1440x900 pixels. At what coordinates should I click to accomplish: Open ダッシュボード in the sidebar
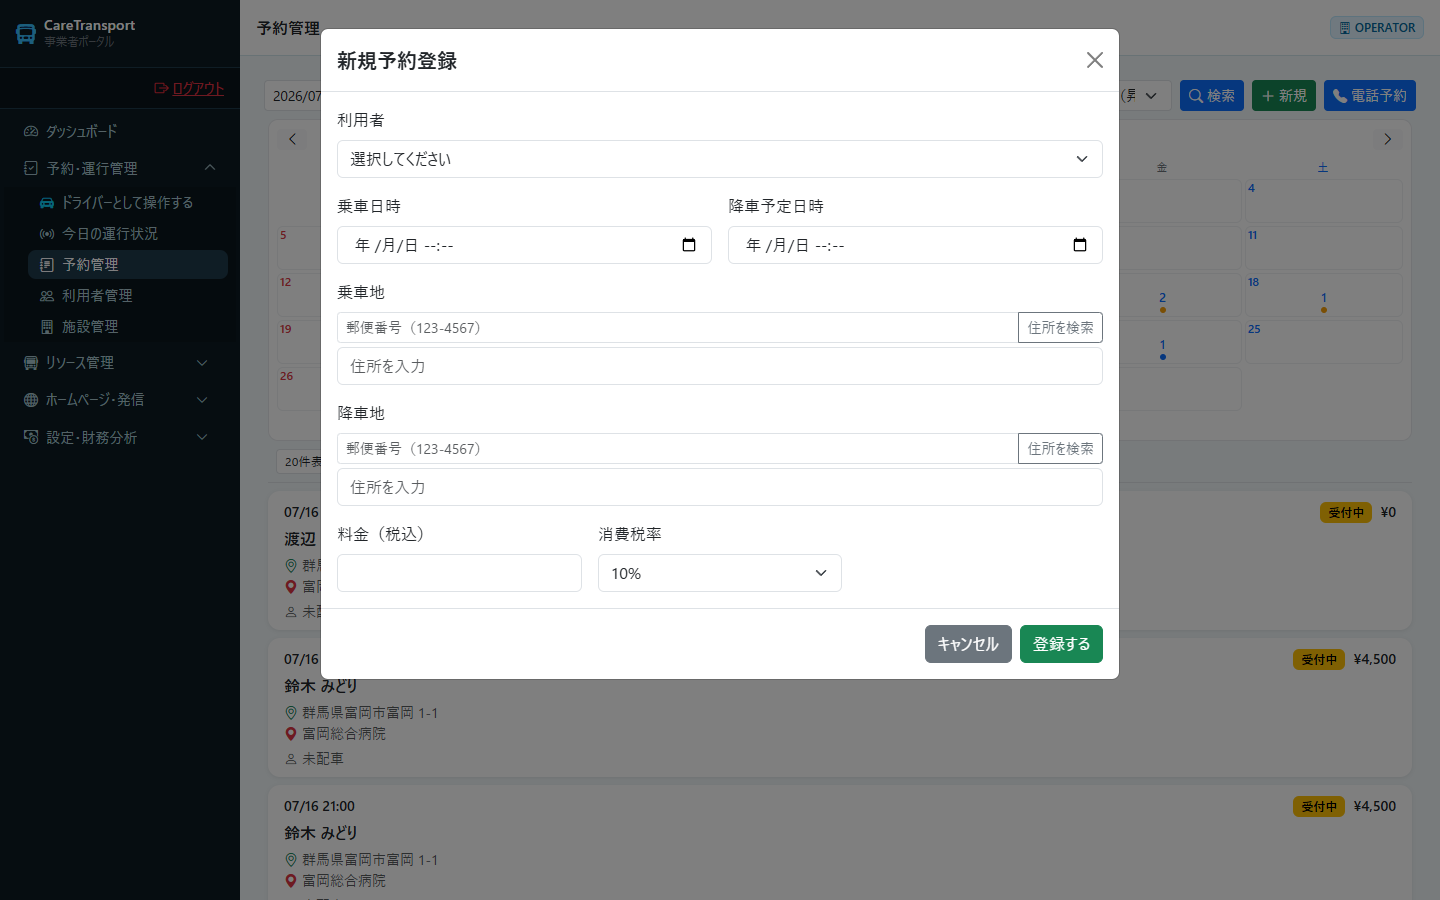click(x=120, y=131)
